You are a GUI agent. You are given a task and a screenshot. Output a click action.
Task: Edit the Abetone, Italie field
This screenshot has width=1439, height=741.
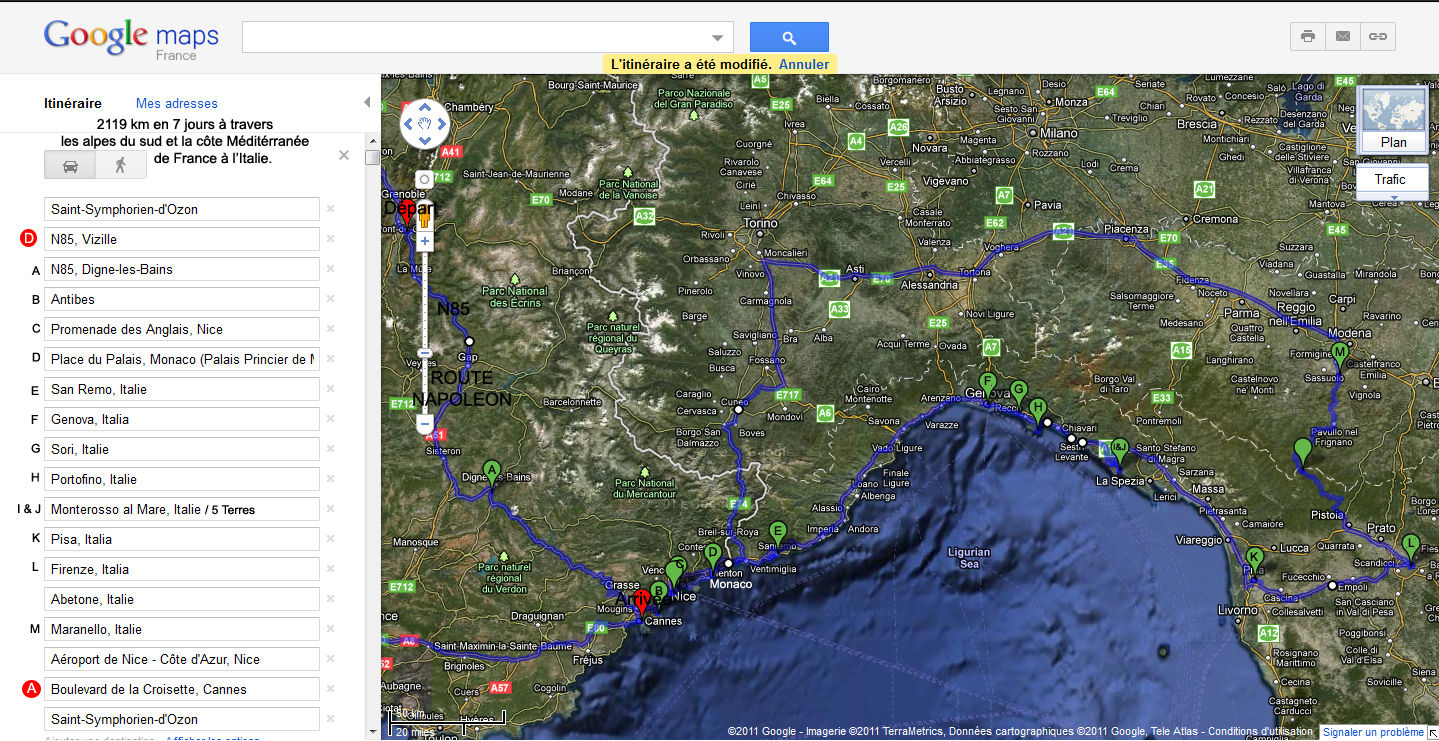pyautogui.click(x=182, y=599)
